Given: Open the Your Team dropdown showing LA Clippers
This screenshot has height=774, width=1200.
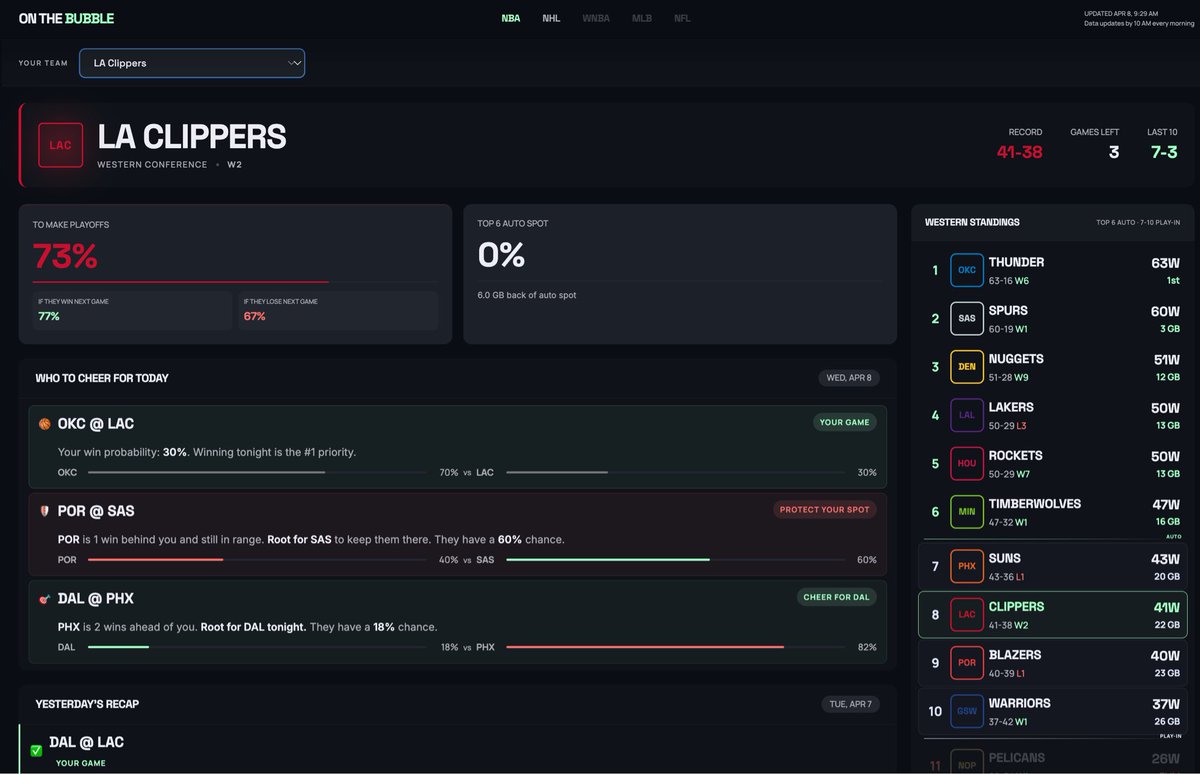Looking at the screenshot, I should 192,63.
